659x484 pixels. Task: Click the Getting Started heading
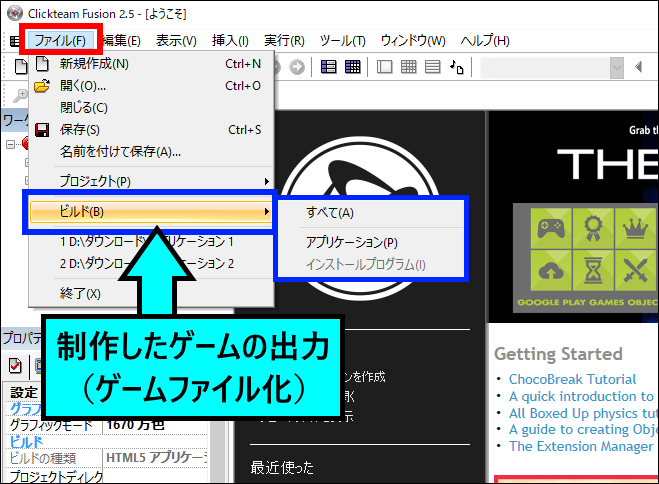tap(558, 354)
